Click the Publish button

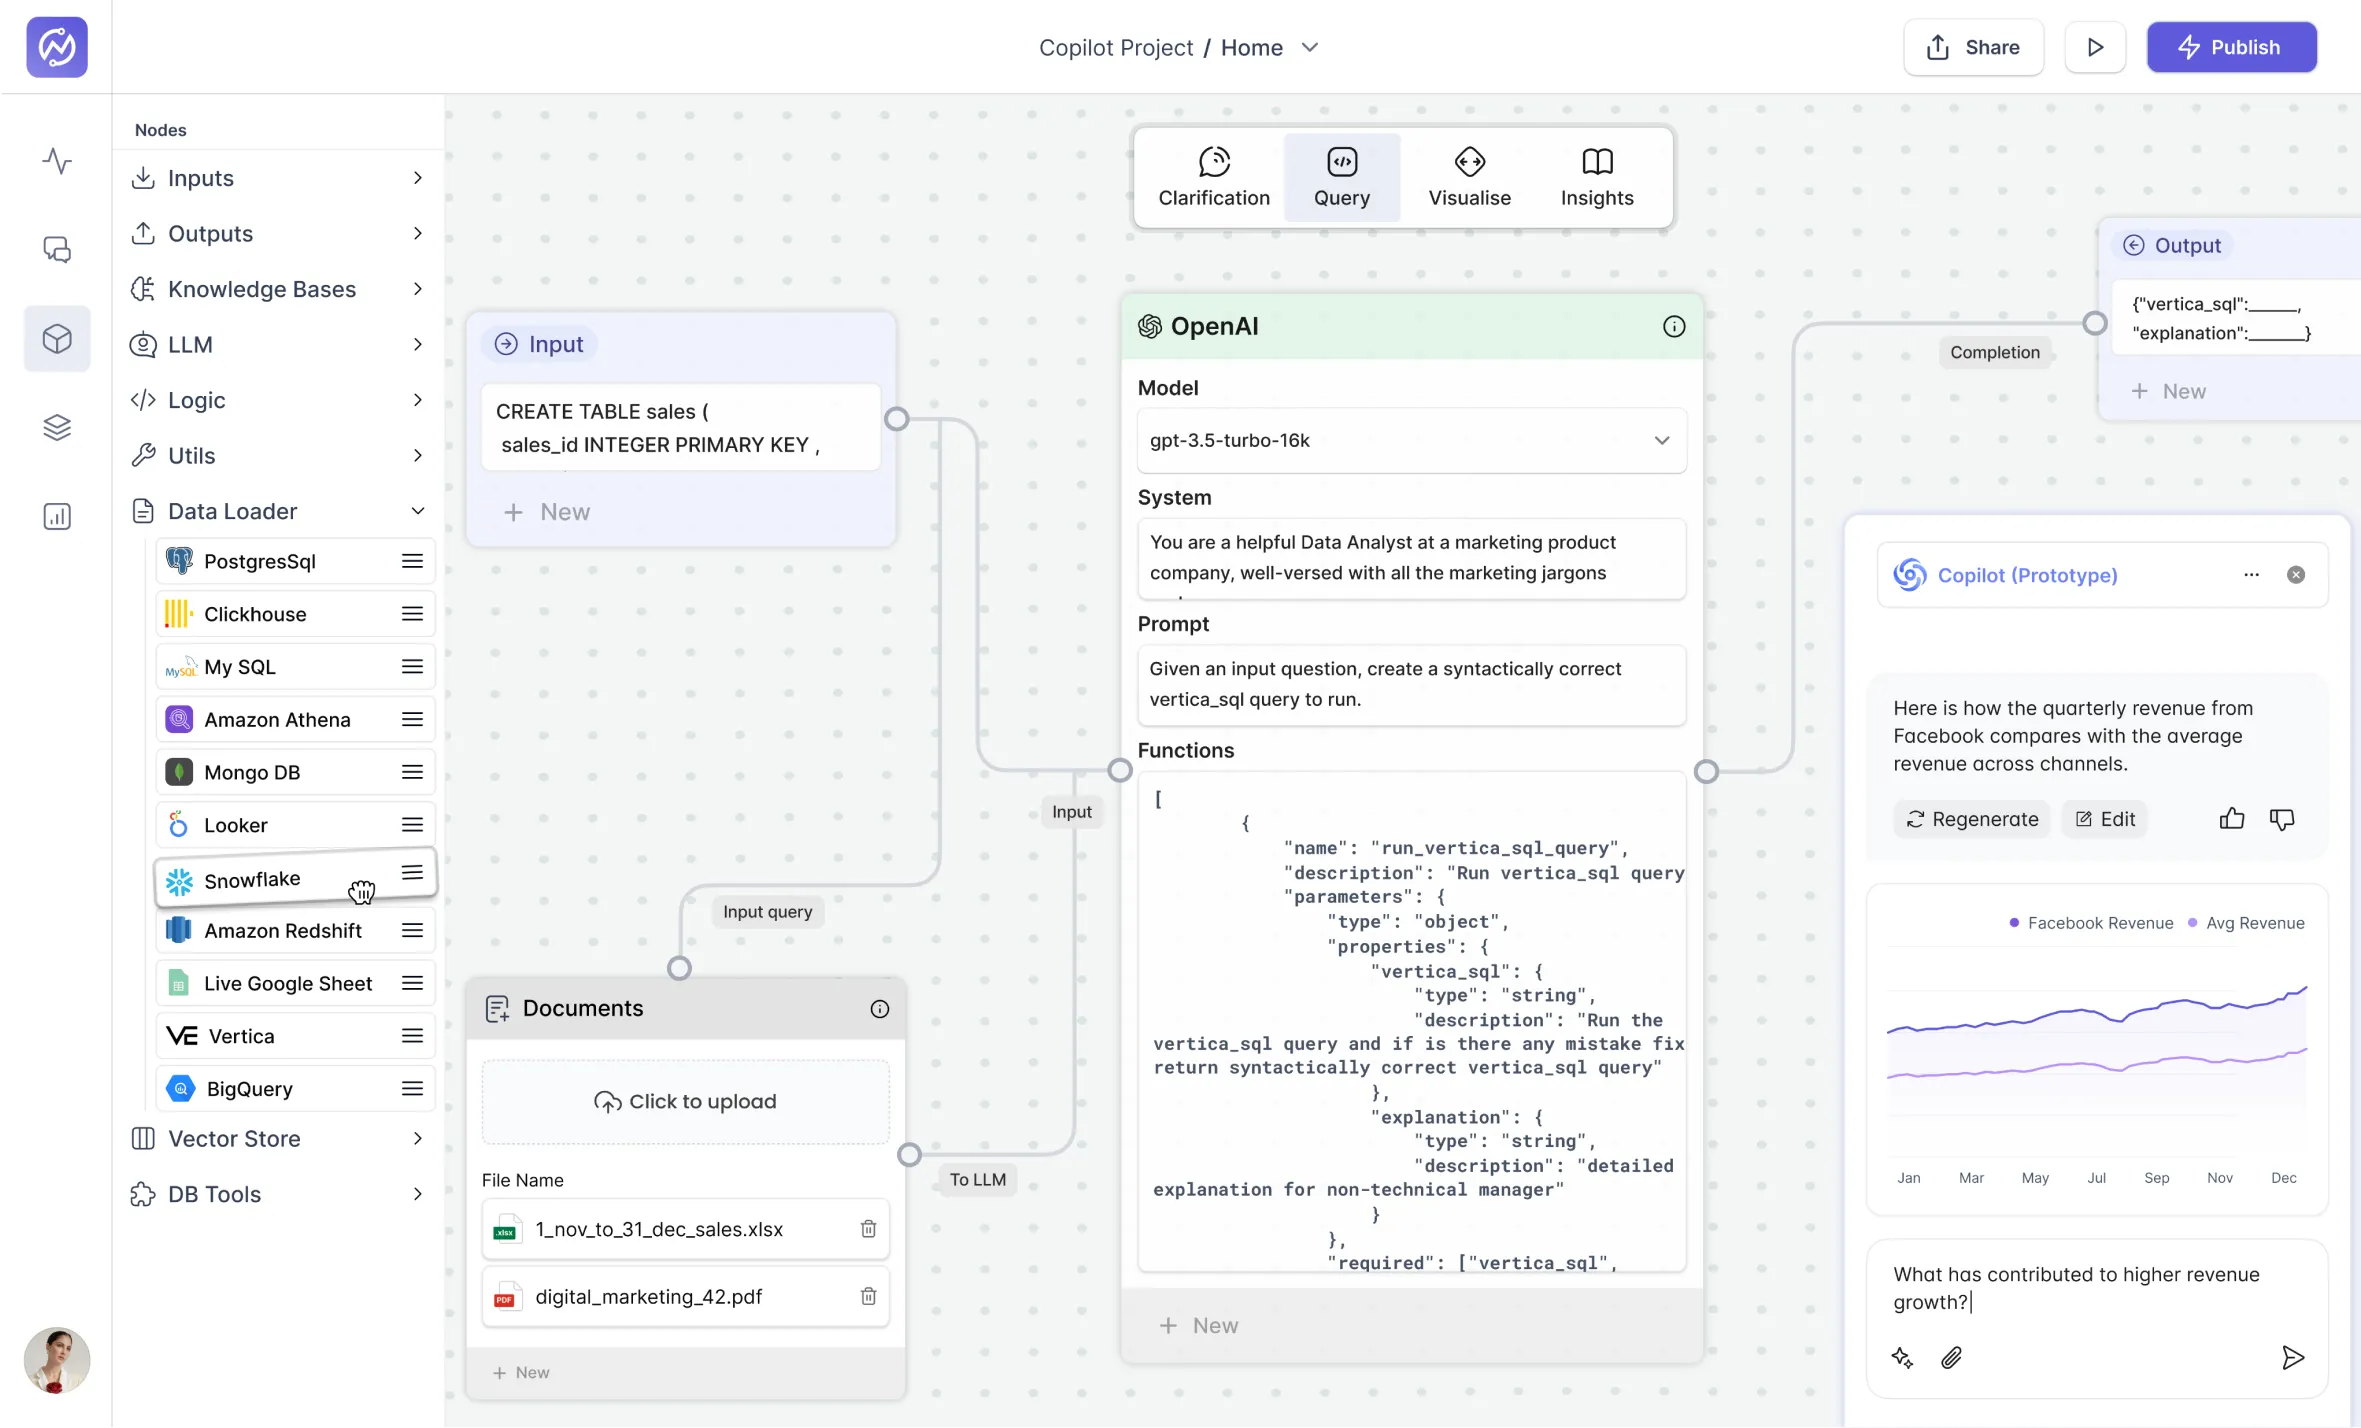pos(2230,47)
